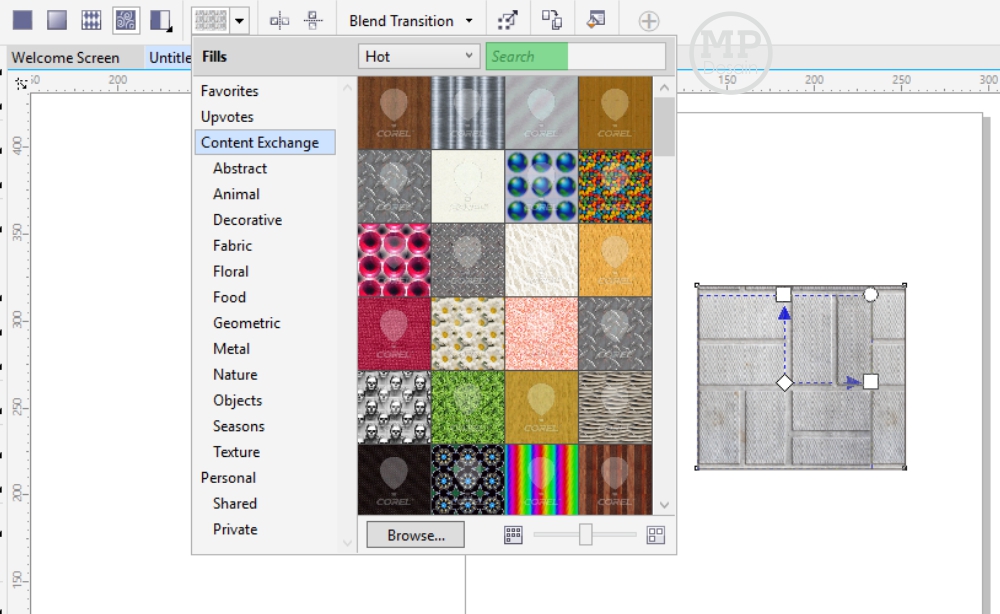Click the Edit fill icon
The height and width of the screenshot is (614, 1000).
[597, 18]
